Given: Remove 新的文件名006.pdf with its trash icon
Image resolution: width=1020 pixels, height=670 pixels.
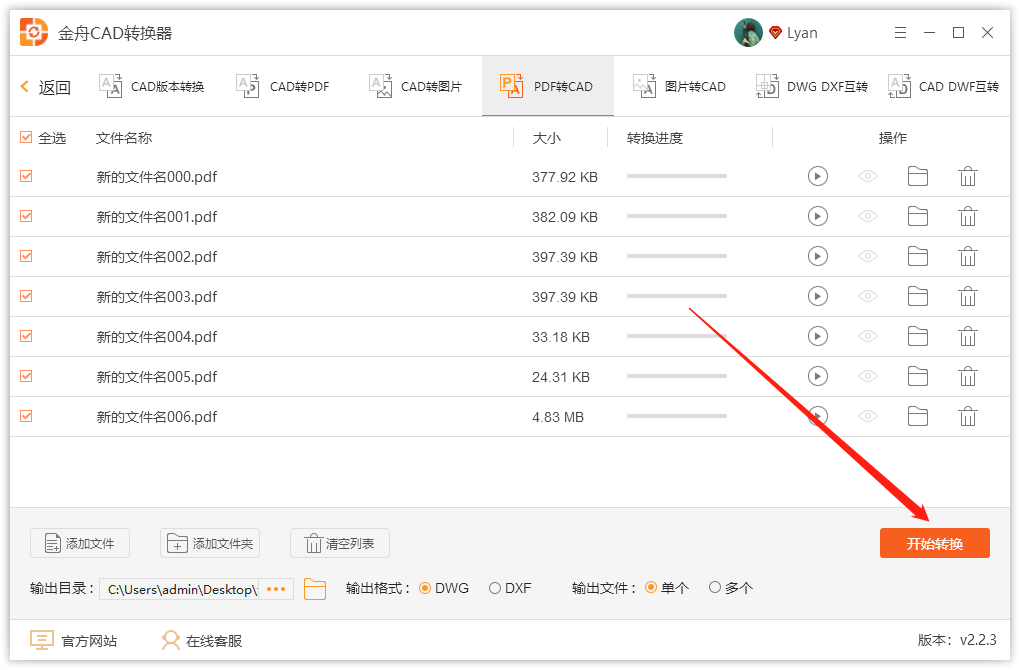Looking at the screenshot, I should (968, 416).
